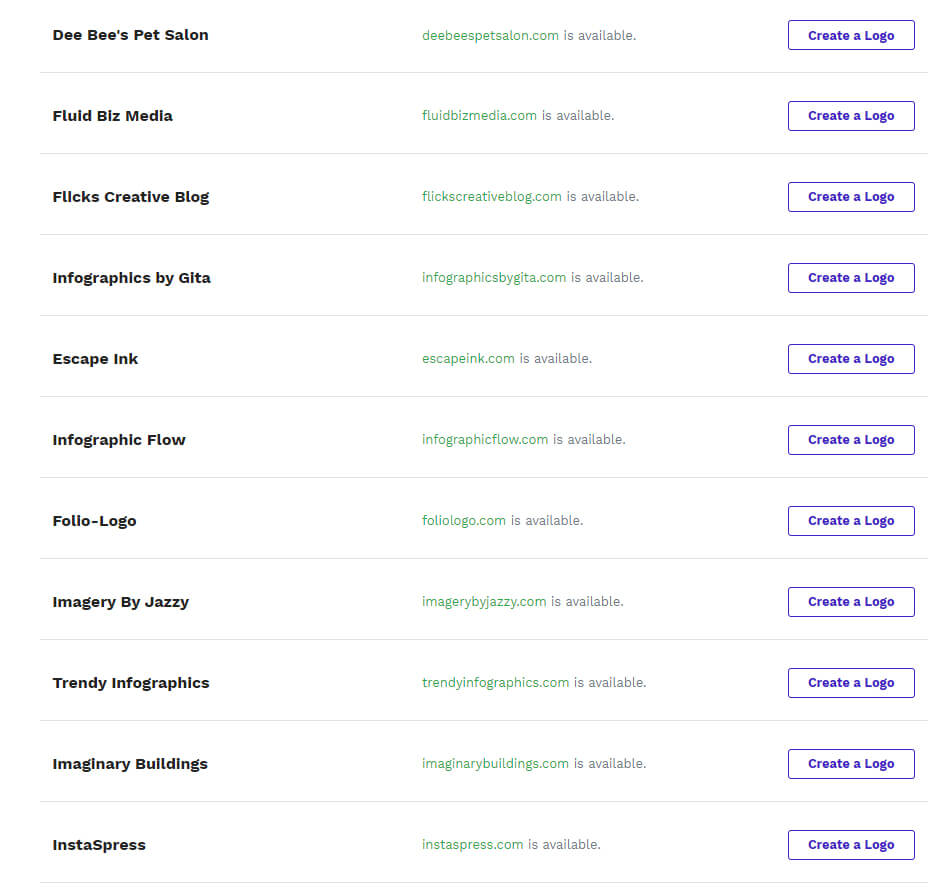Image resolution: width=942 pixels, height=888 pixels.
Task: Open the deebeespetsalon.com domain link
Action: pyautogui.click(x=490, y=35)
